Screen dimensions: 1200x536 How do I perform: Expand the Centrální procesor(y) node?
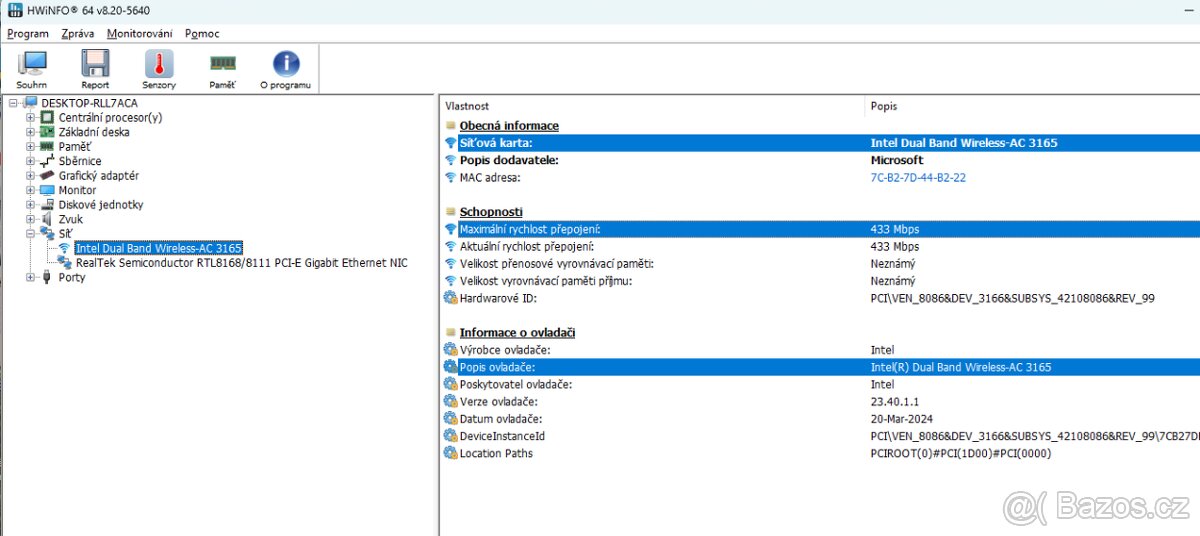(x=30, y=117)
